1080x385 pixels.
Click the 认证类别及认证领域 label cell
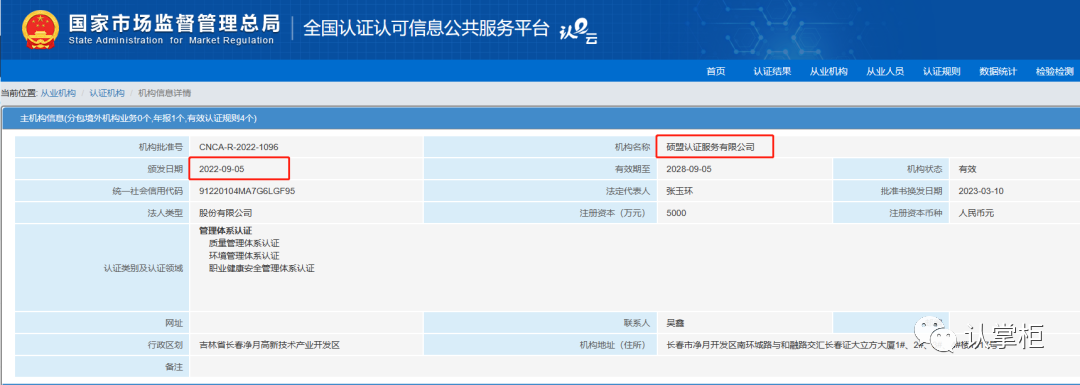[x=103, y=268]
